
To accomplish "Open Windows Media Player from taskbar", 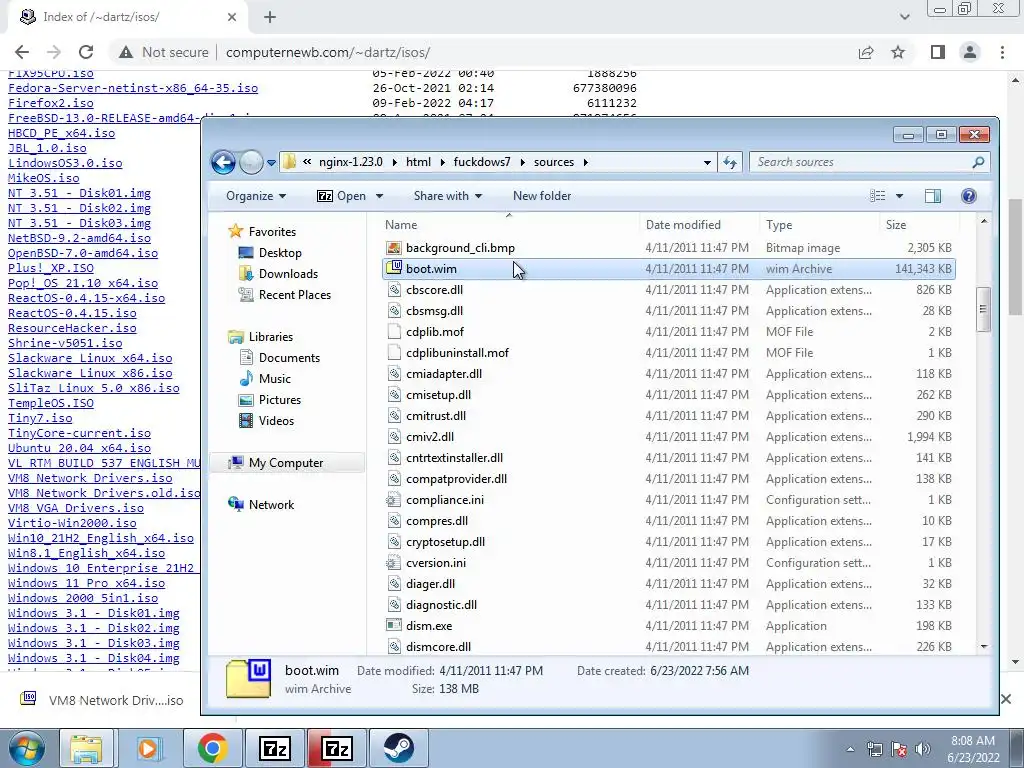I will point(149,748).
